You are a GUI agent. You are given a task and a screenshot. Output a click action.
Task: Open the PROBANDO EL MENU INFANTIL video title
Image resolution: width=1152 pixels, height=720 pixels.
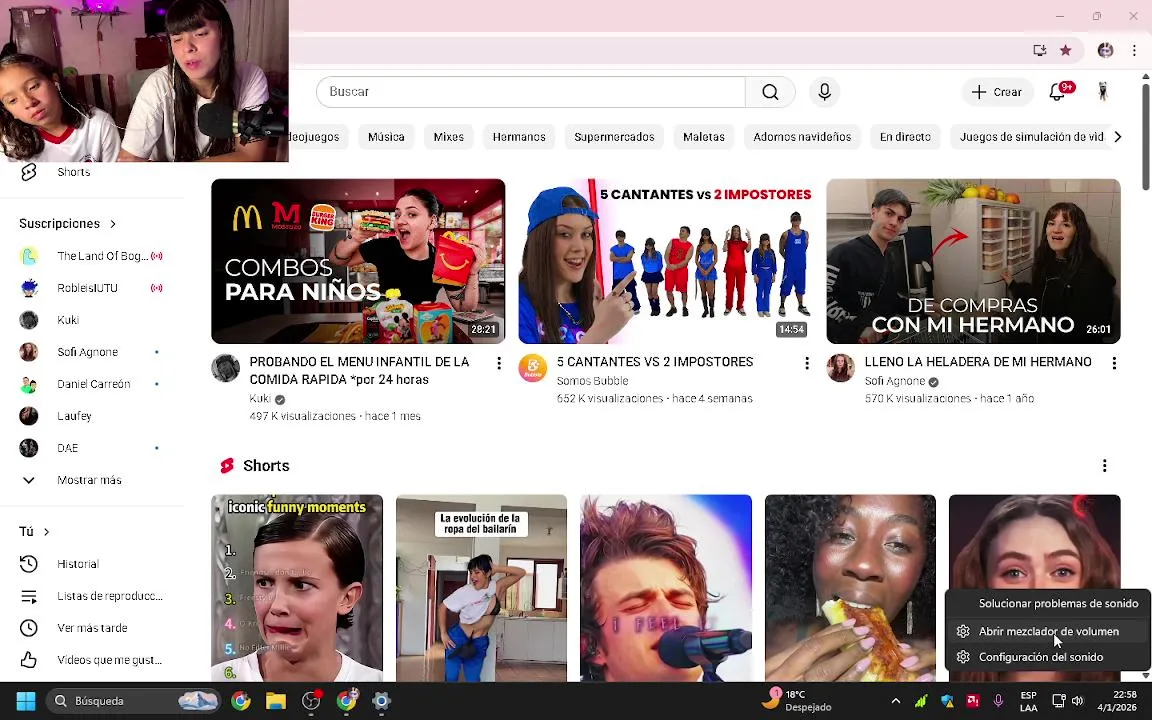click(x=359, y=371)
